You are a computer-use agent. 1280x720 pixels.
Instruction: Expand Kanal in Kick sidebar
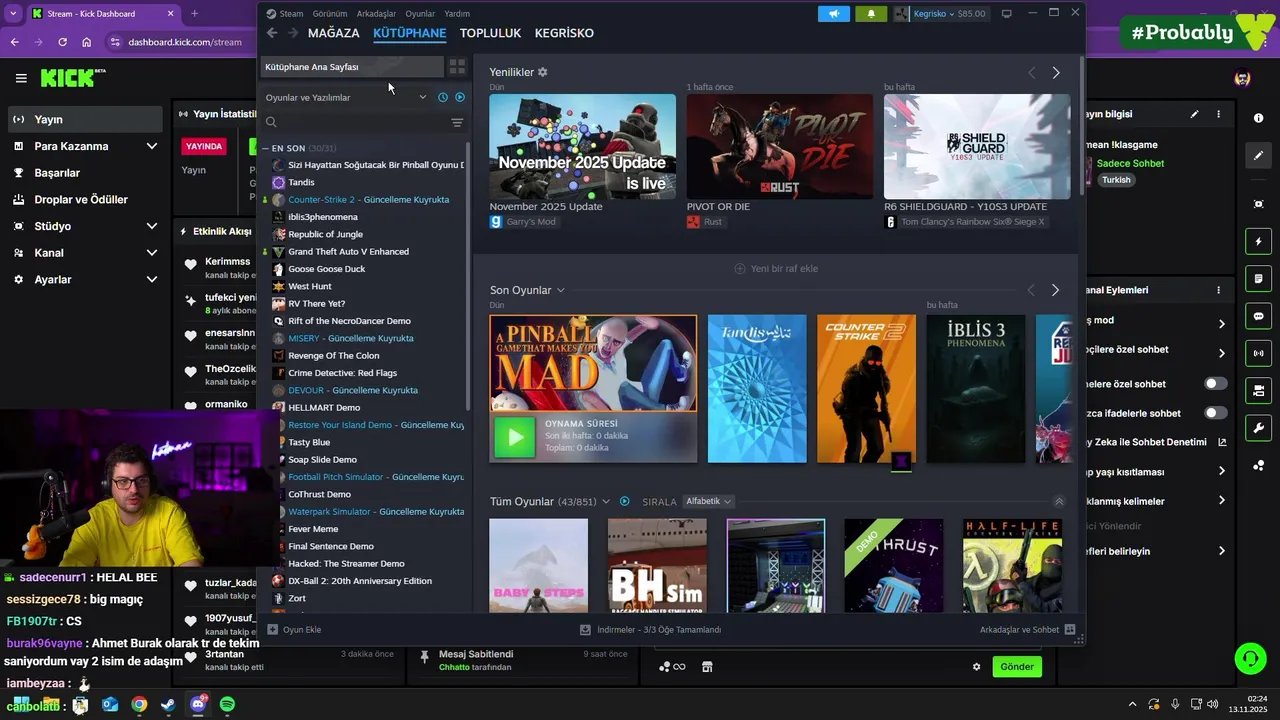(x=151, y=253)
